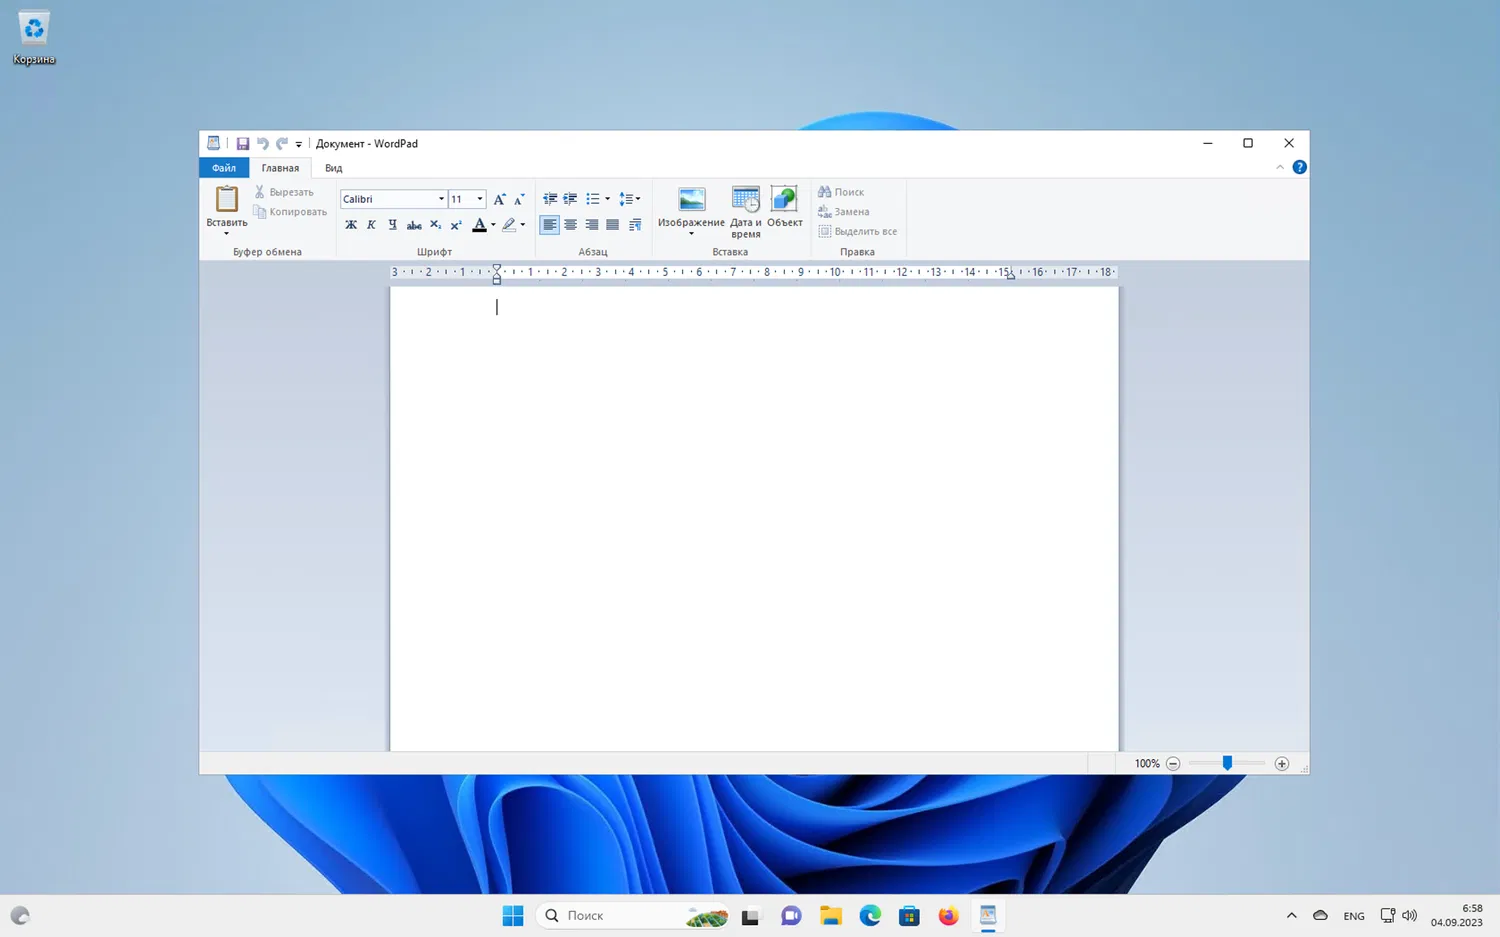Viewport: 1500px width, 937px height.
Task: Insert a picture with the Изображение icon
Action: (x=691, y=200)
